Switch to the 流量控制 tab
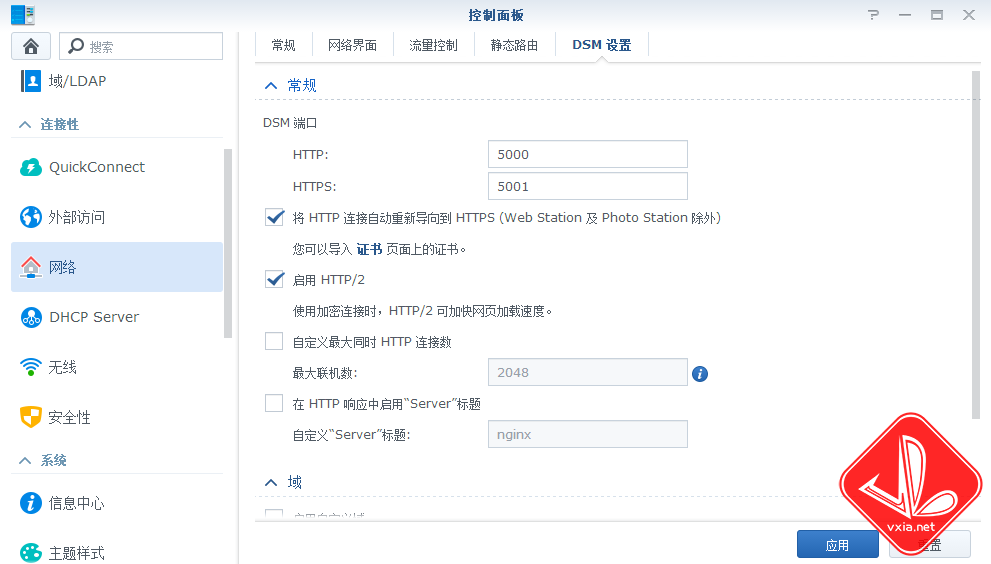991x564 pixels. tap(433, 45)
